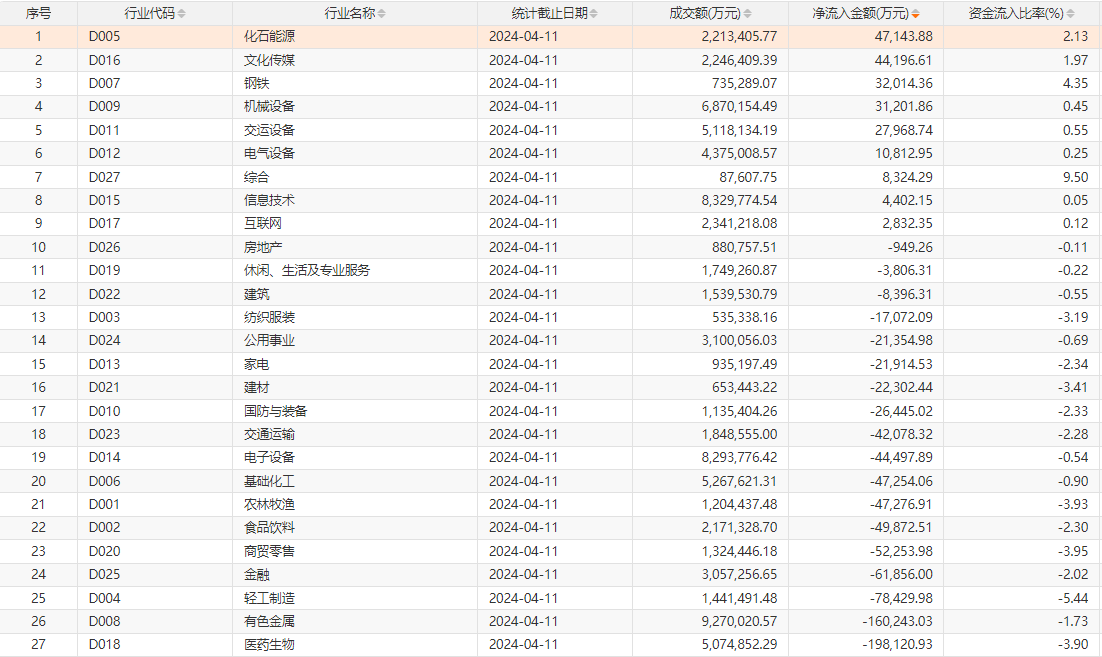Toggle 净流入金额(万元) sort arrow
The height and width of the screenshot is (657, 1102).
[x=915, y=14]
